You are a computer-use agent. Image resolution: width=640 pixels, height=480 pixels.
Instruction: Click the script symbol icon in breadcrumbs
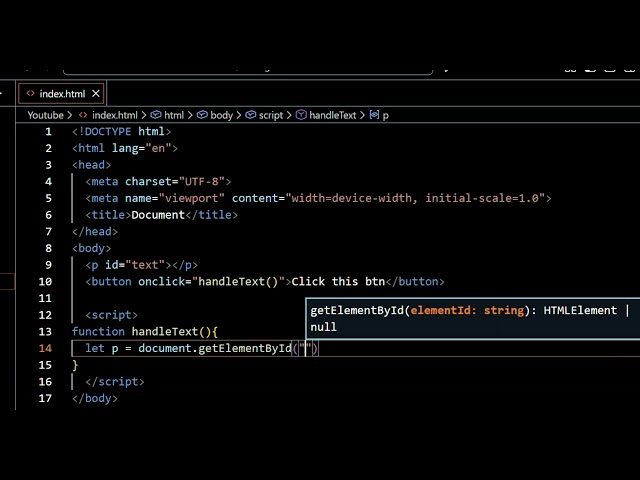pyautogui.click(x=251, y=115)
